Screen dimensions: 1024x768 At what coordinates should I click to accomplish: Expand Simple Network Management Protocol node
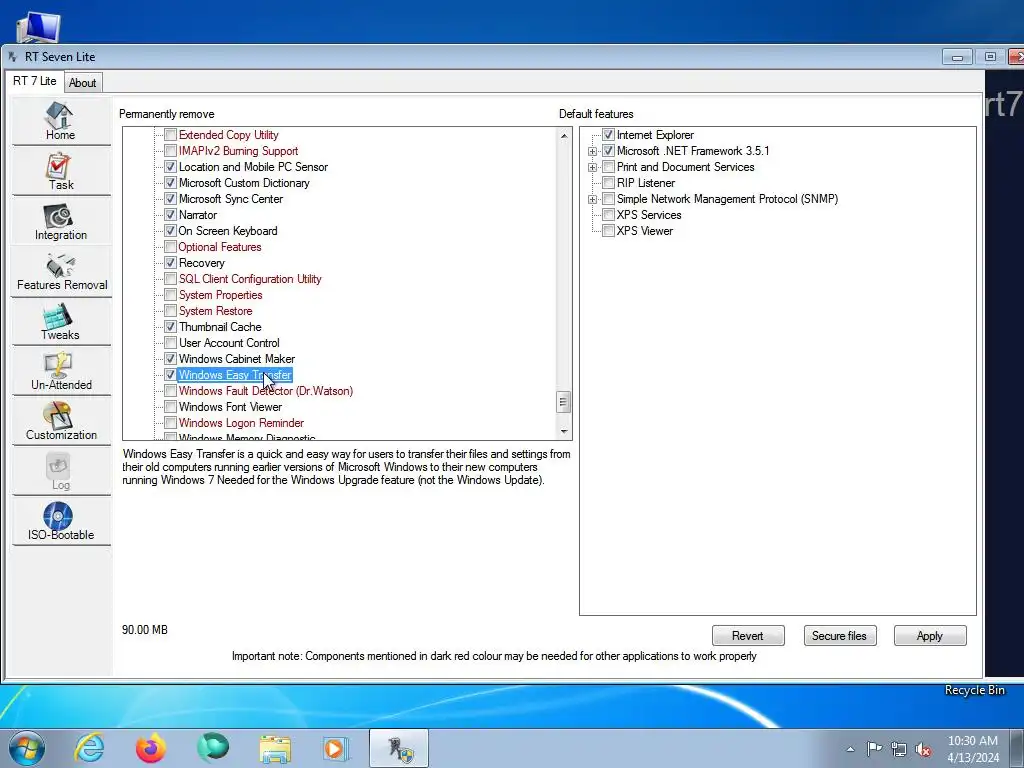pyautogui.click(x=592, y=199)
